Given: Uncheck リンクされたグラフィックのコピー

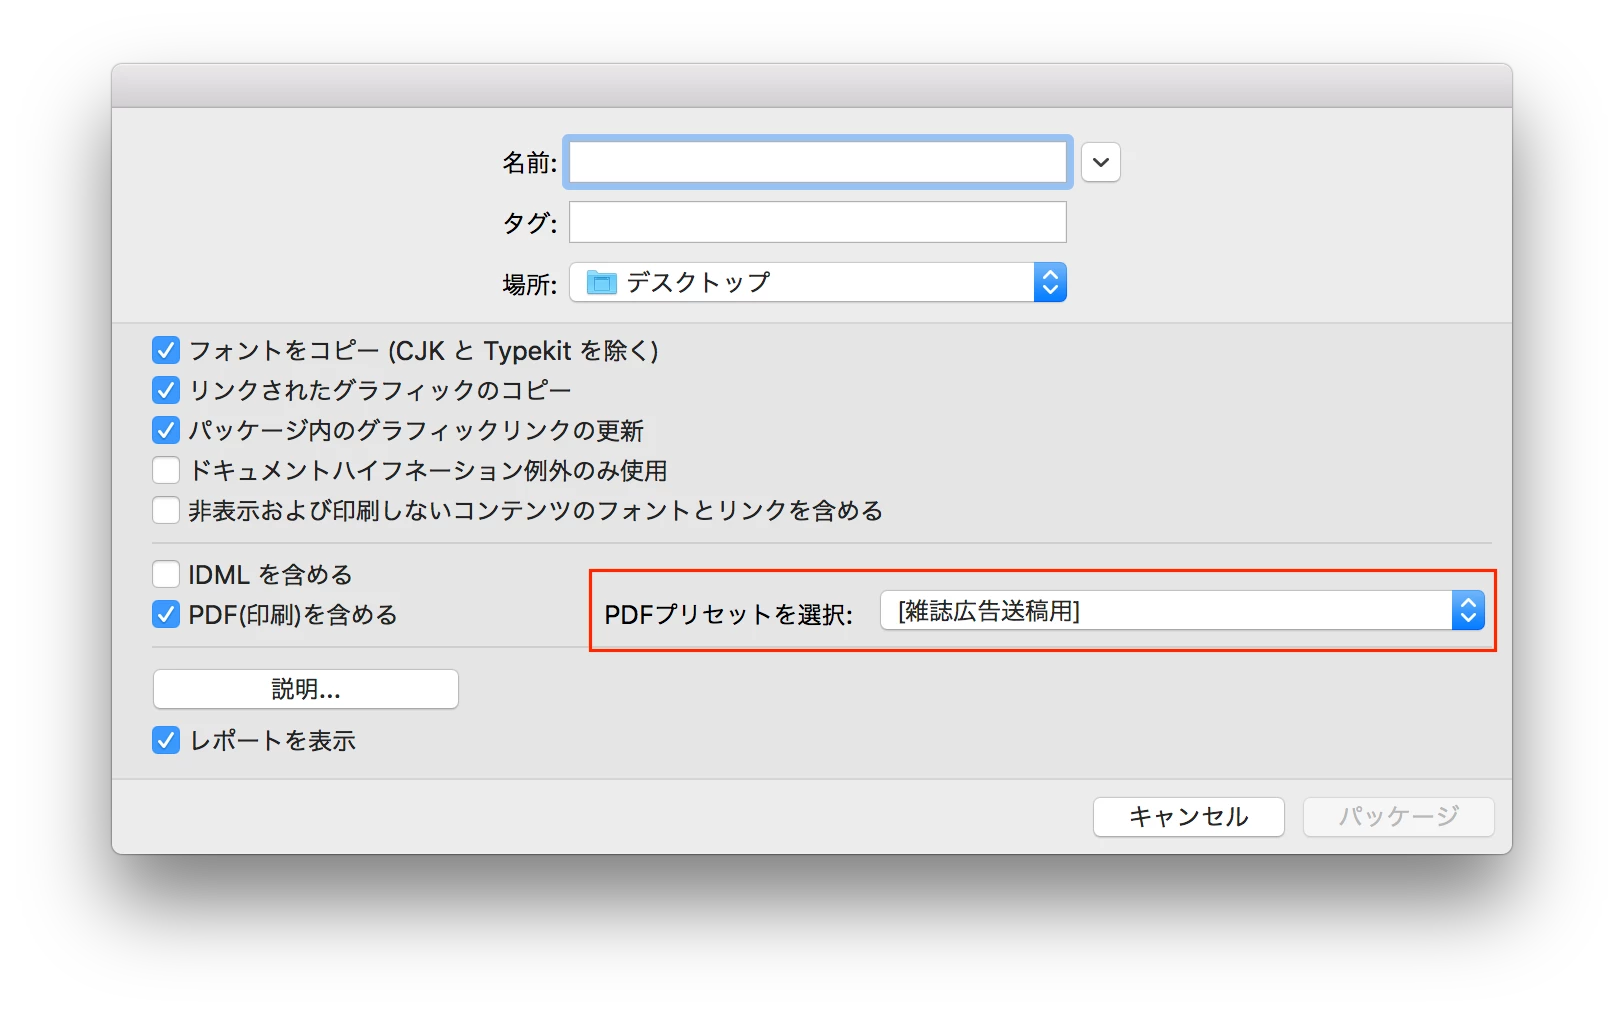Looking at the screenshot, I should [x=166, y=390].
